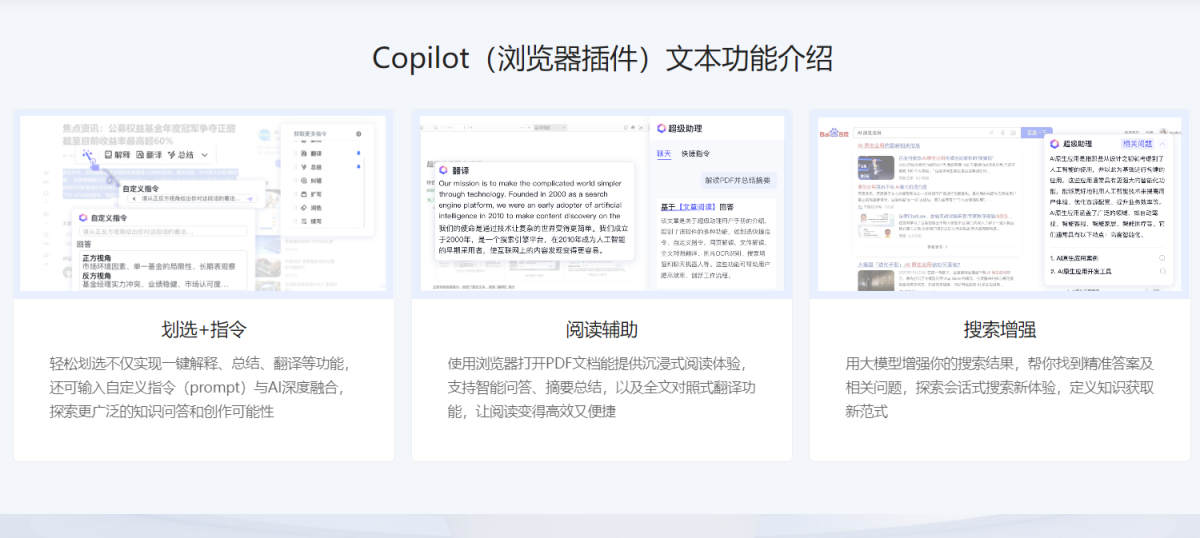The width and height of the screenshot is (1200, 538).
Task: Click the send arrow in 自定义指令 input
Action: pos(250,199)
